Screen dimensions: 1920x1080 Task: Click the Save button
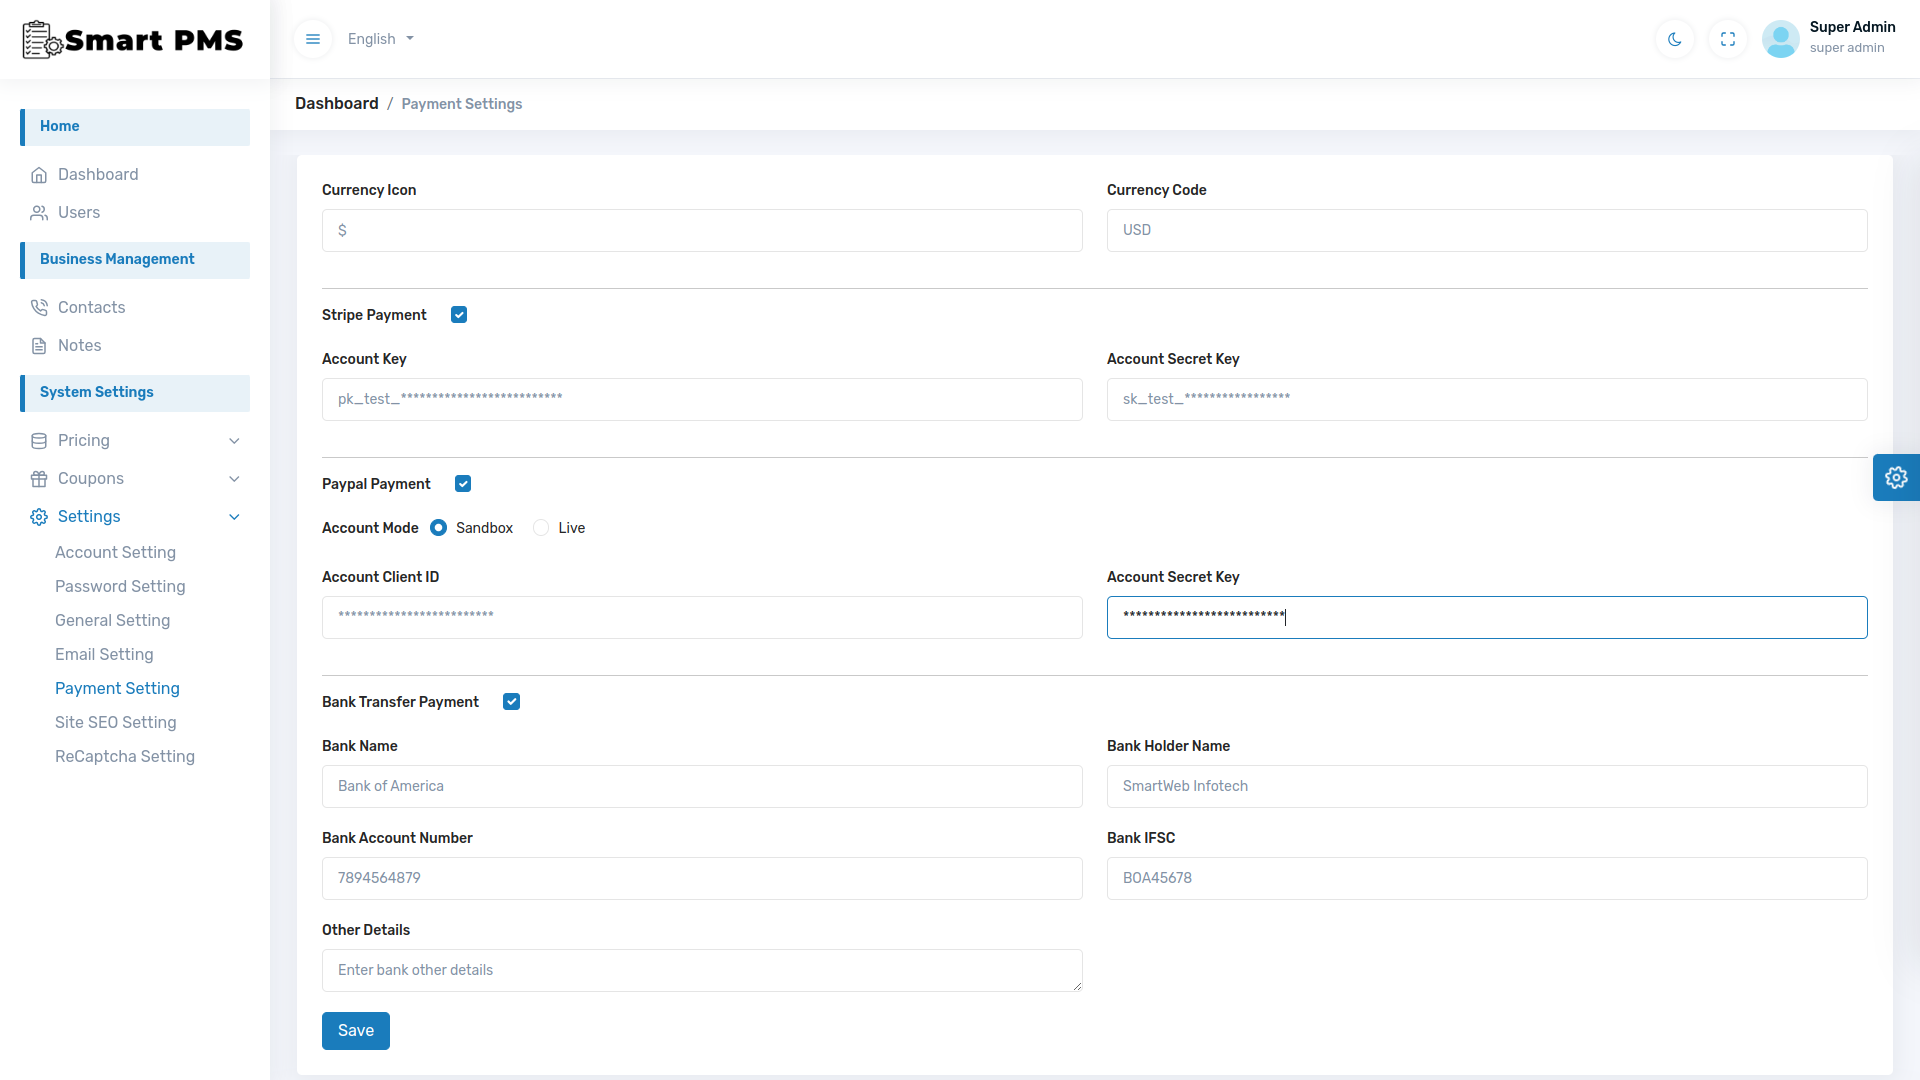tap(355, 1031)
